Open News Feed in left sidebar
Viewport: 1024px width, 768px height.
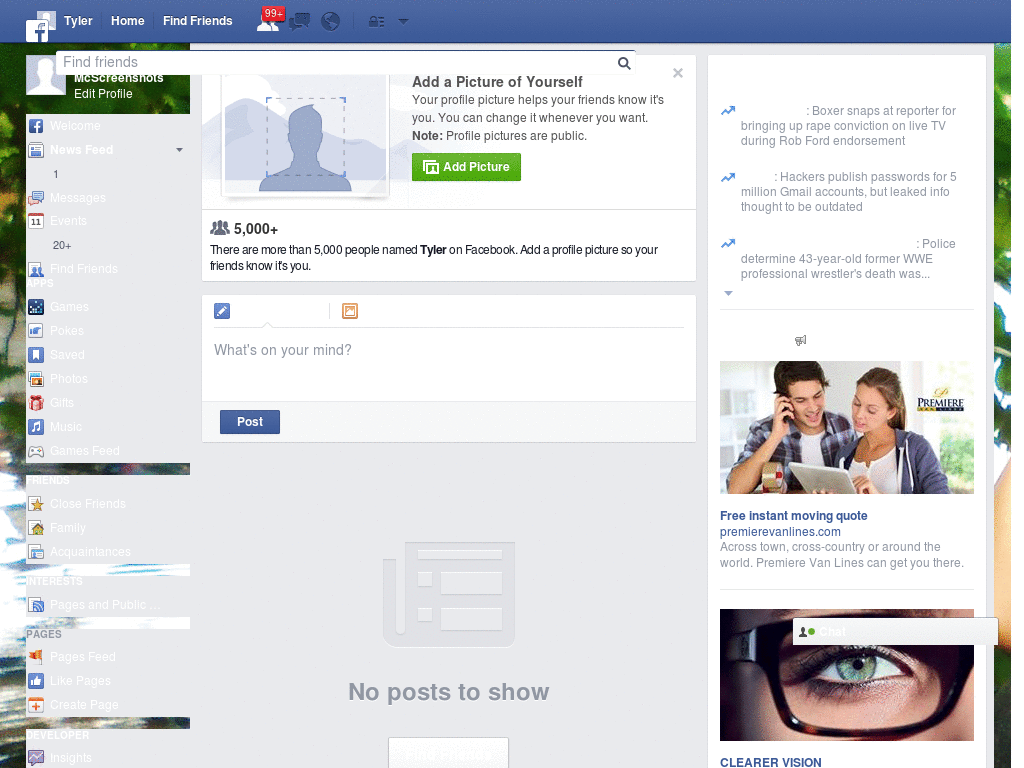tap(82, 150)
